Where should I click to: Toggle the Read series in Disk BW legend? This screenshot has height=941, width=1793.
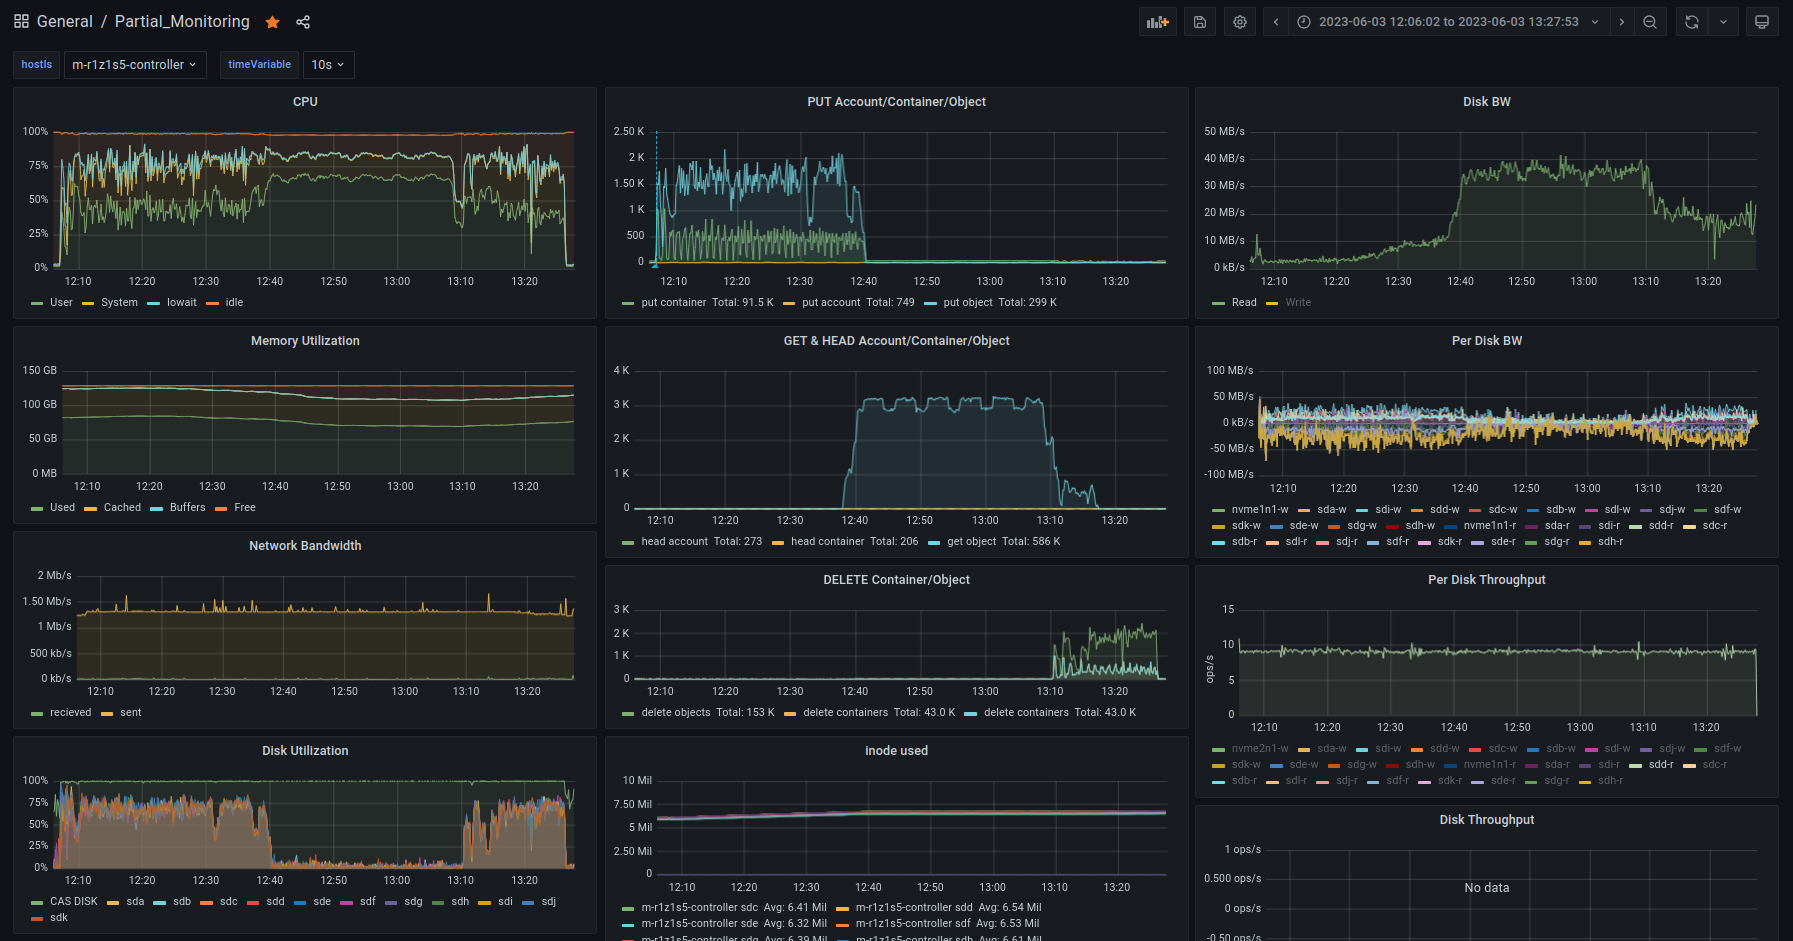[1244, 303]
